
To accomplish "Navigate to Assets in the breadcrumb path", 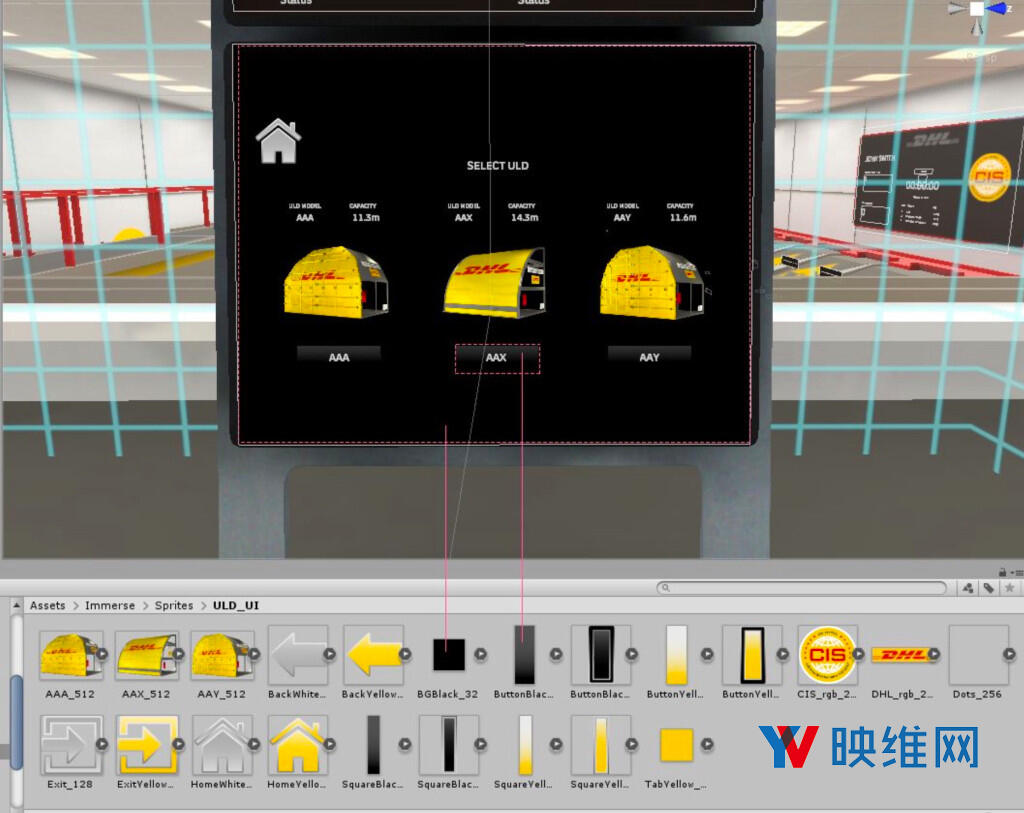I will click(x=47, y=606).
